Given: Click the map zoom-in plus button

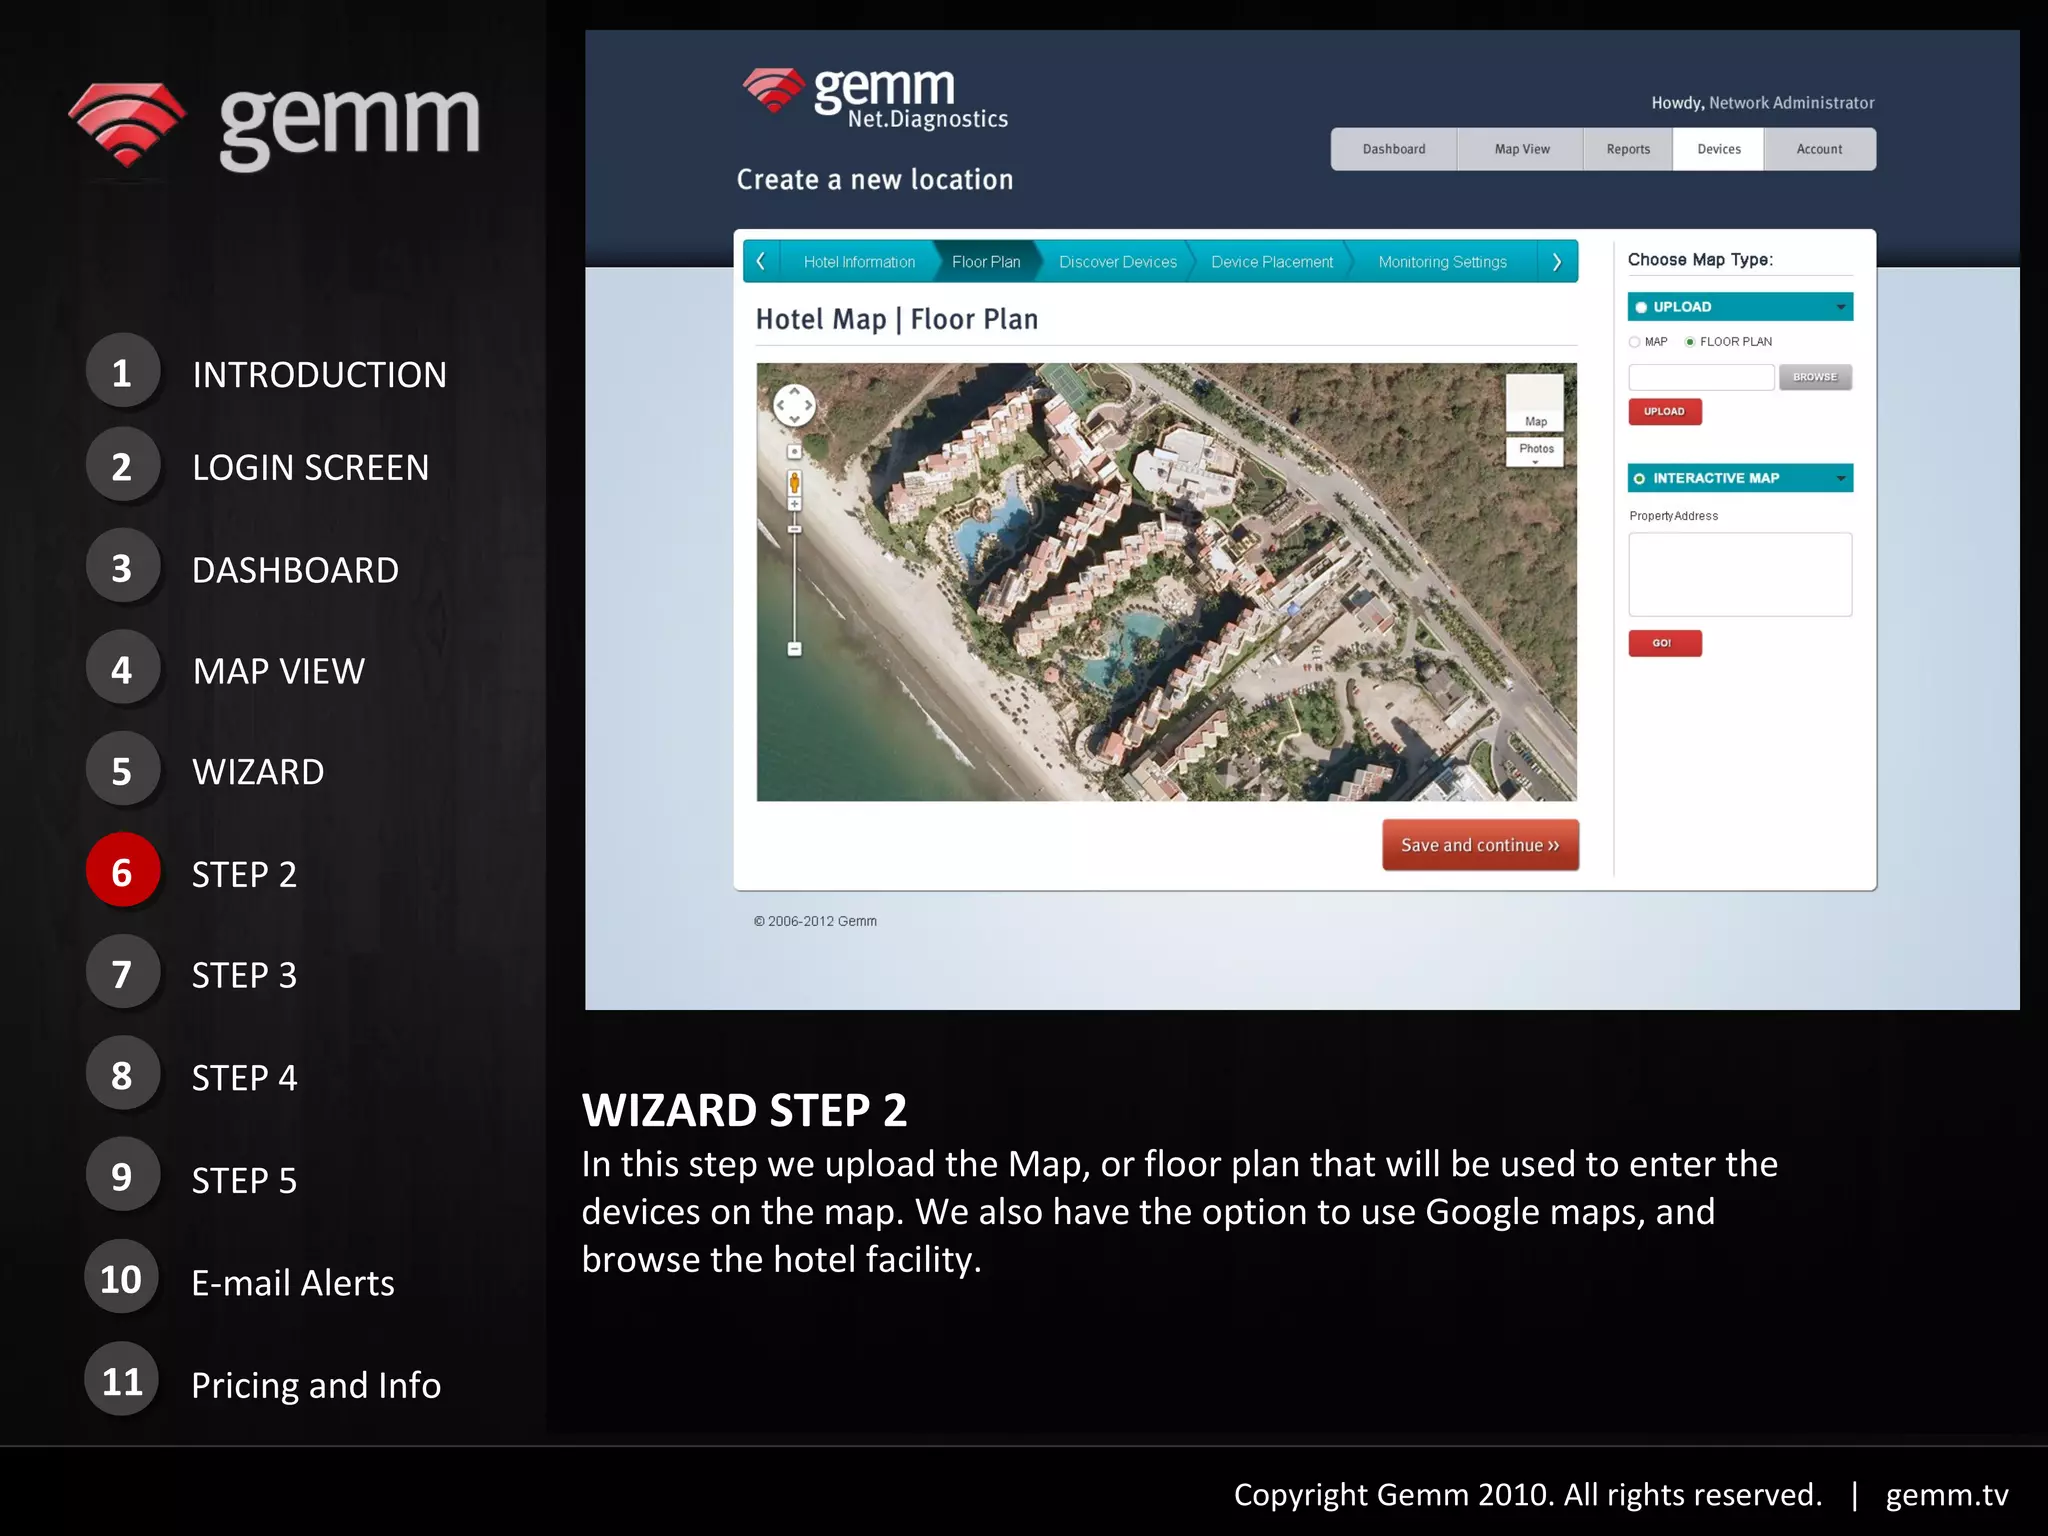Looking at the screenshot, I should (x=794, y=504).
